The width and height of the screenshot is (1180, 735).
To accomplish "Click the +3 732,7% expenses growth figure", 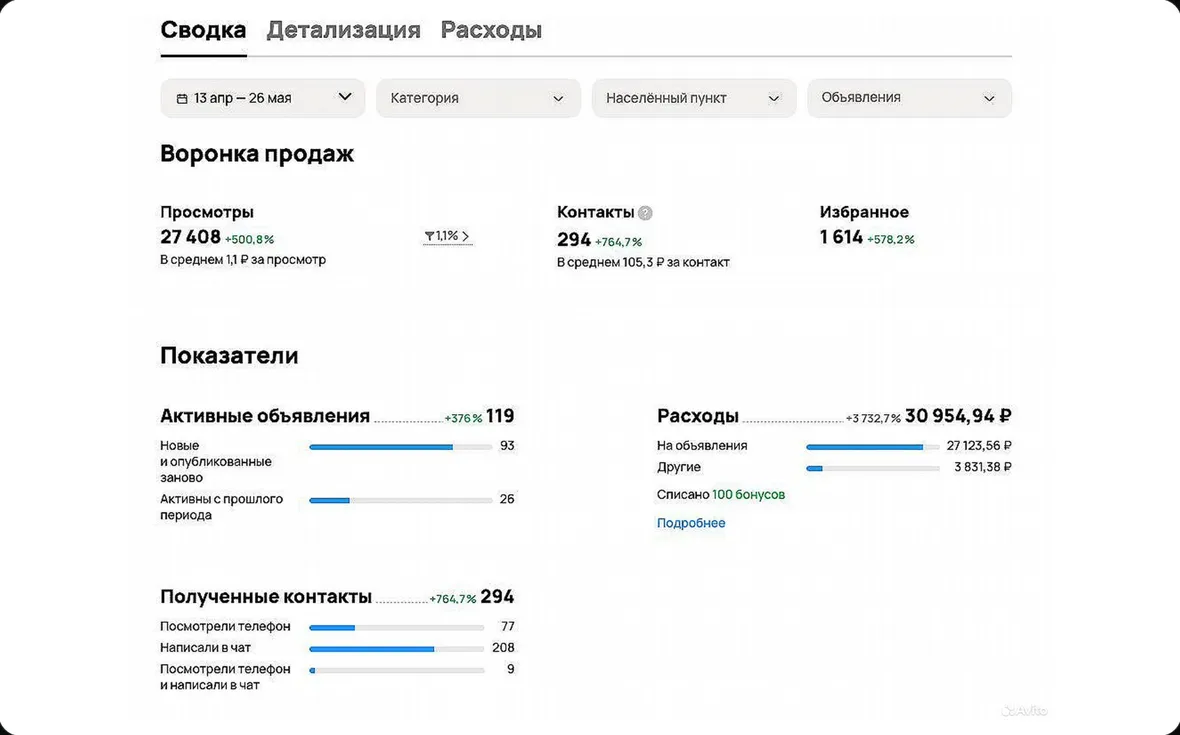I will tap(873, 418).
